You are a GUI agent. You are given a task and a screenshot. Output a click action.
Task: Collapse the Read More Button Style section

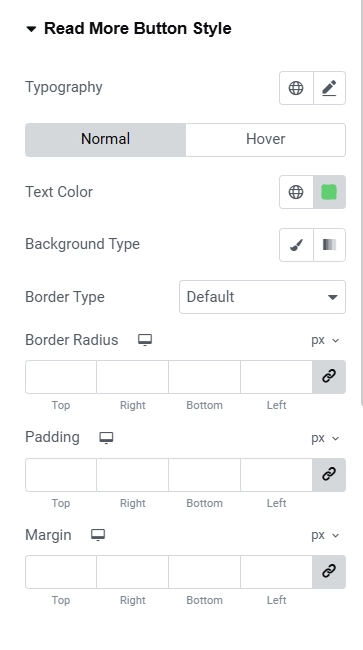(128, 29)
